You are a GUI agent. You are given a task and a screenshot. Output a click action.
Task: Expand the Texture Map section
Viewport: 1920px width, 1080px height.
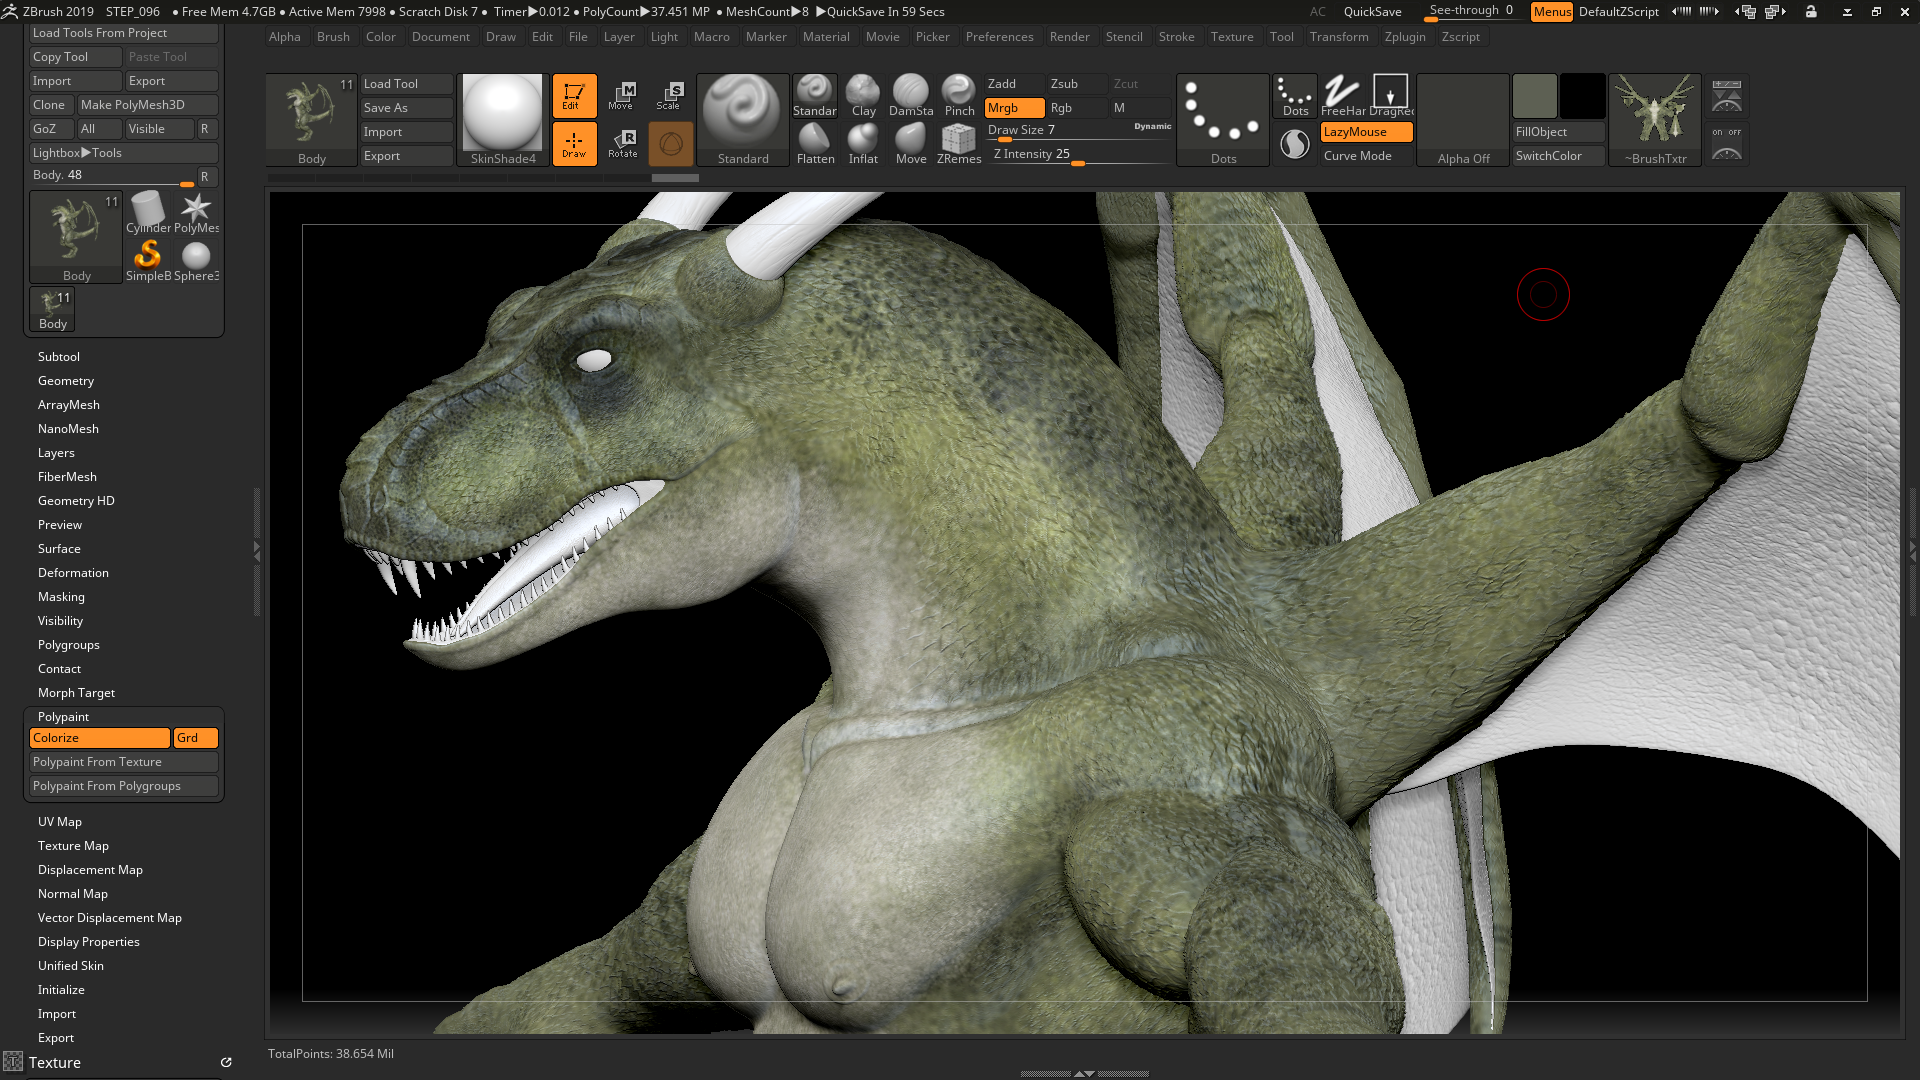[x=73, y=846]
